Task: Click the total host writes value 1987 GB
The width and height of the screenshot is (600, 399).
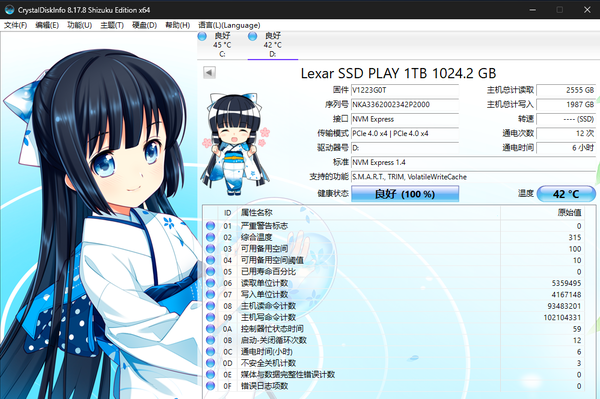Action: 566,104
